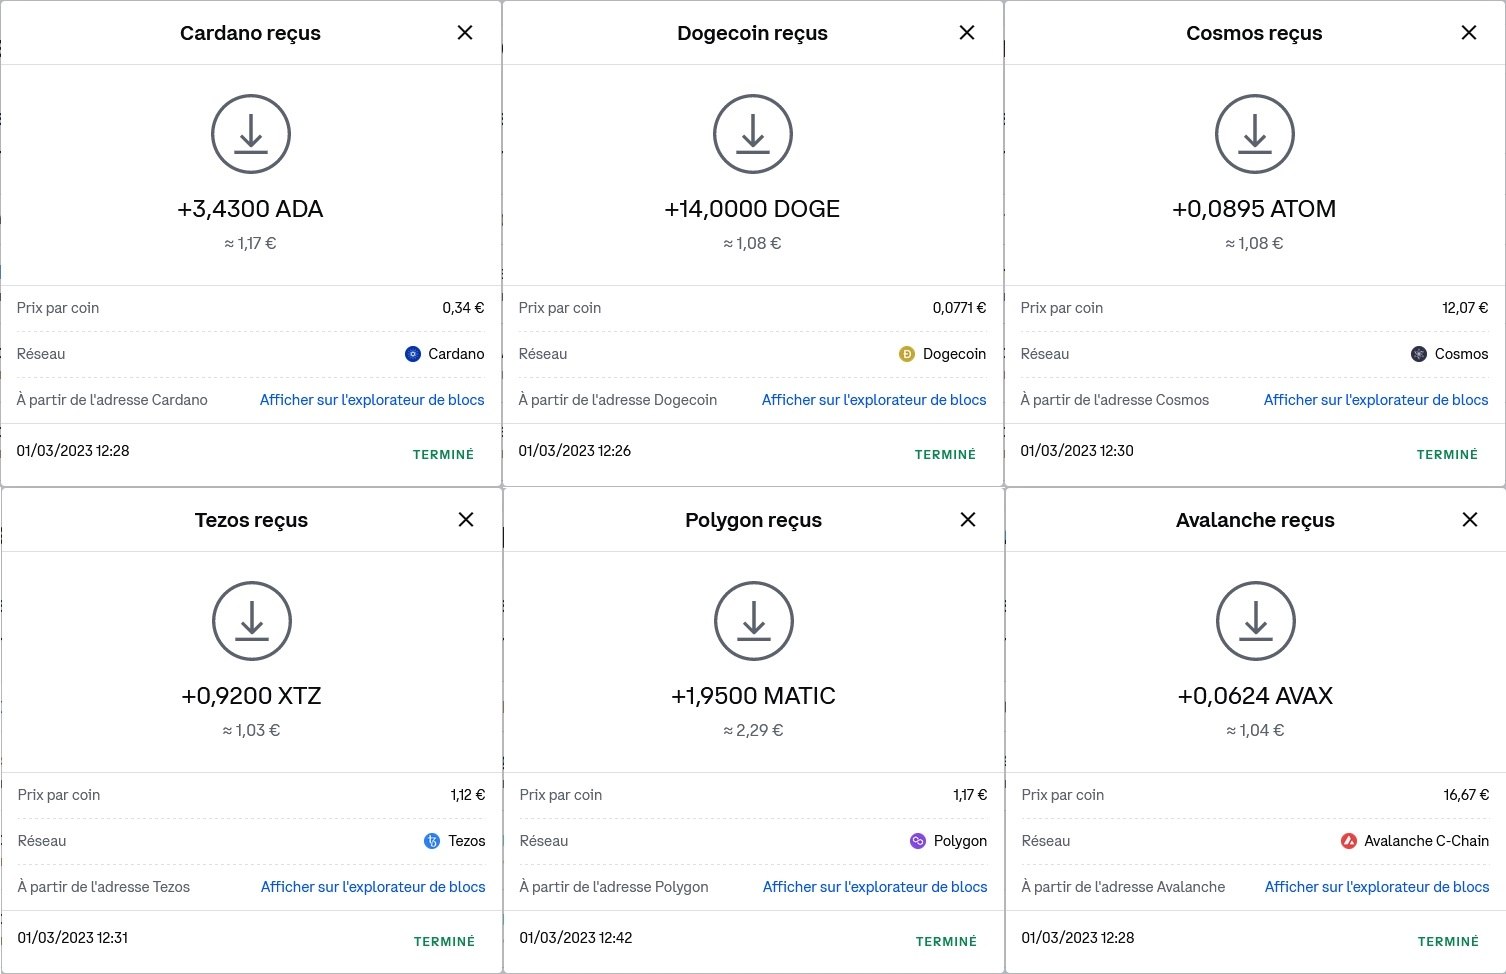
Task: Click the download icon in Tezos reçus panel
Action: pyautogui.click(x=252, y=621)
